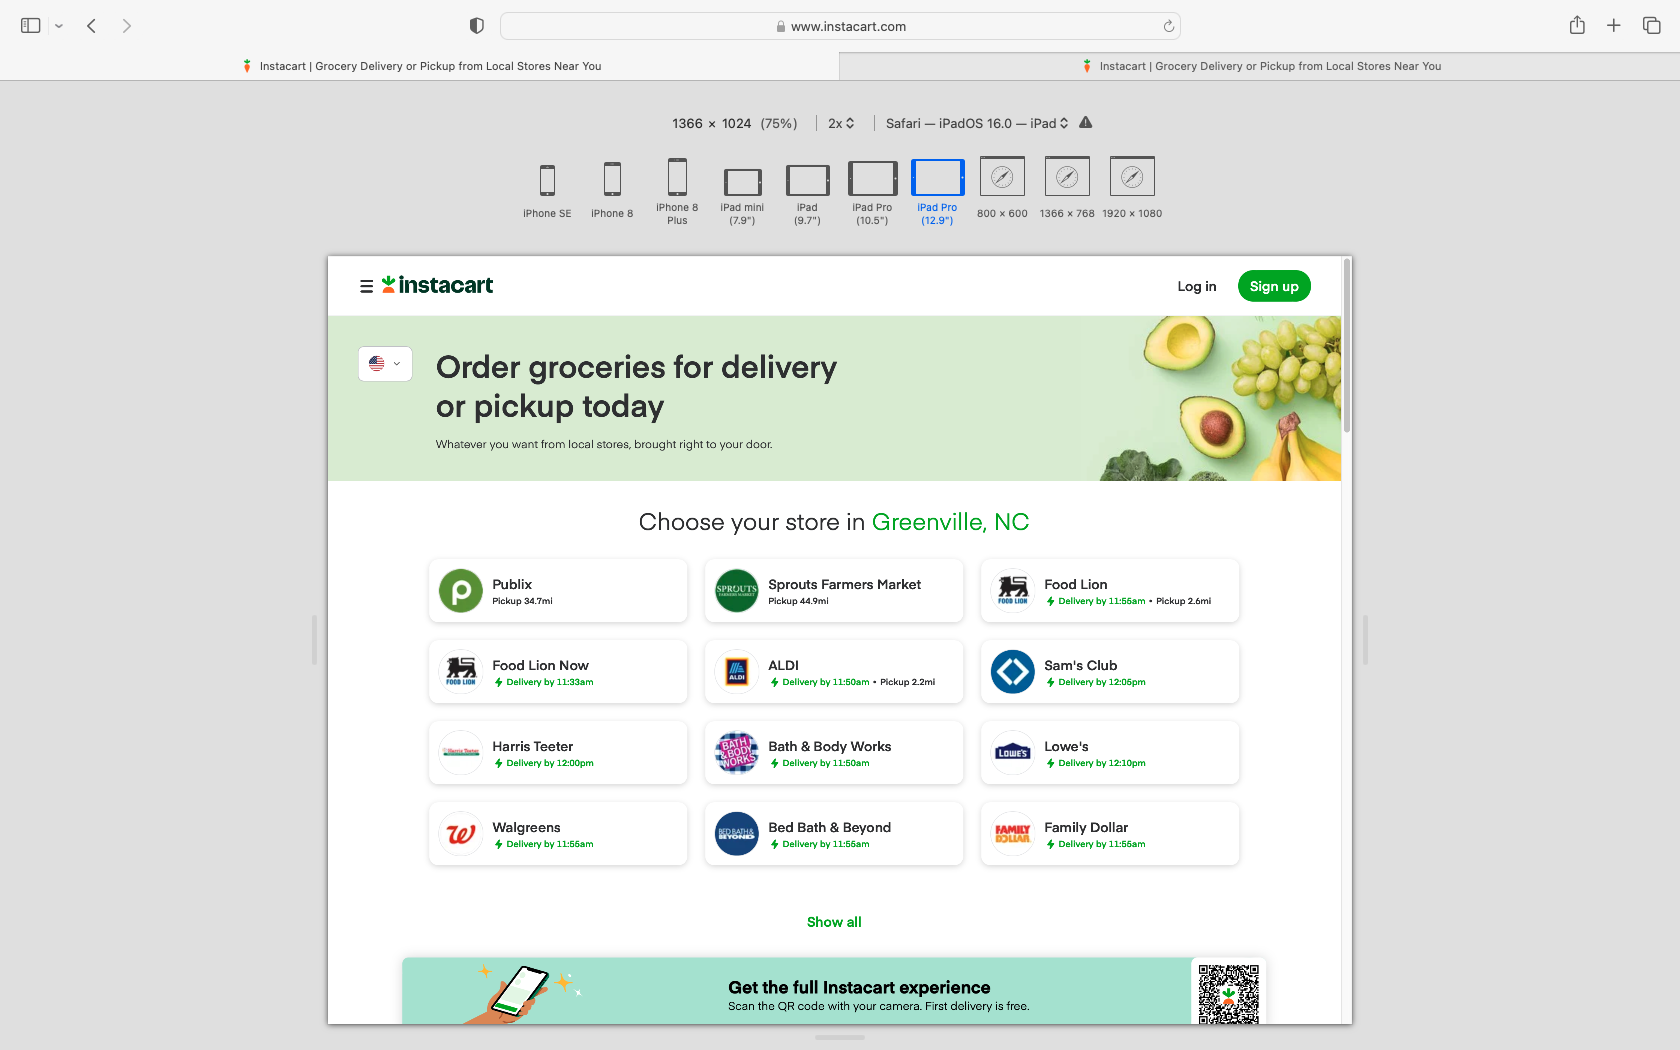The width and height of the screenshot is (1680, 1050).
Task: Open the country flag selector
Action: (x=385, y=364)
